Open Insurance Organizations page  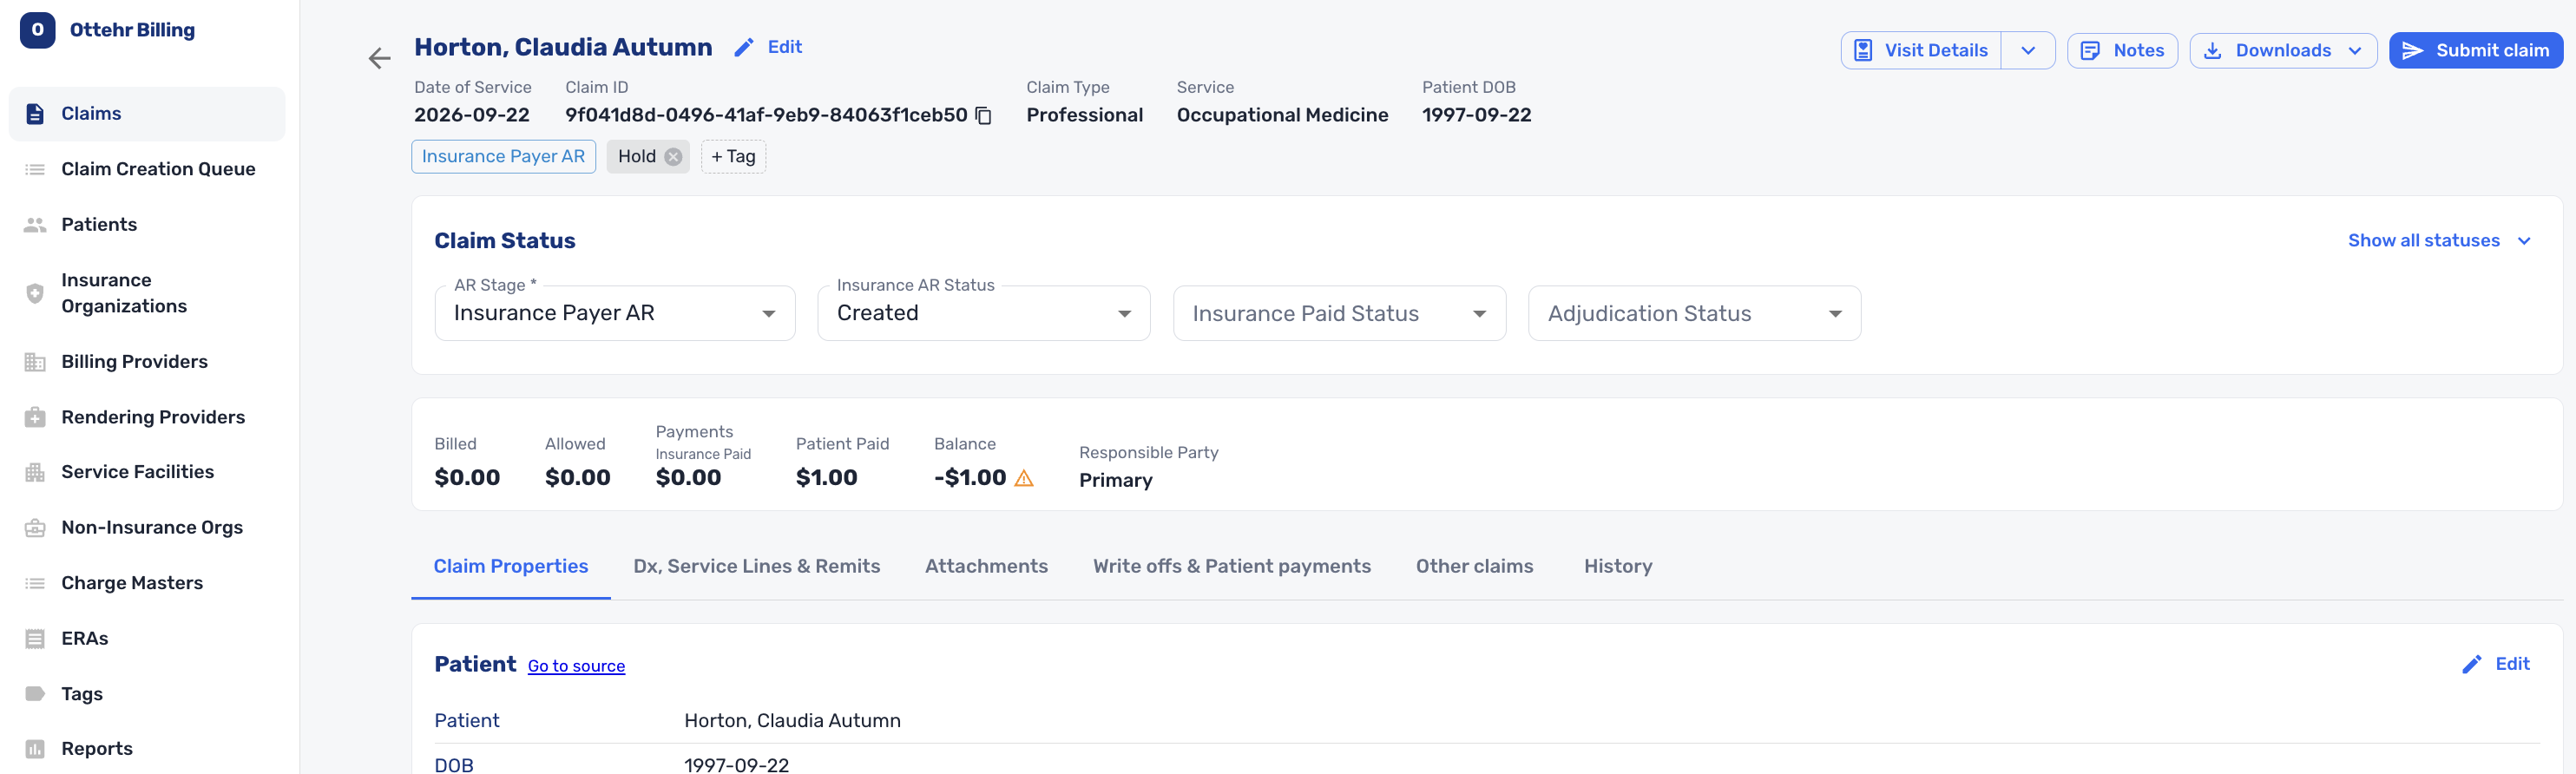point(147,293)
